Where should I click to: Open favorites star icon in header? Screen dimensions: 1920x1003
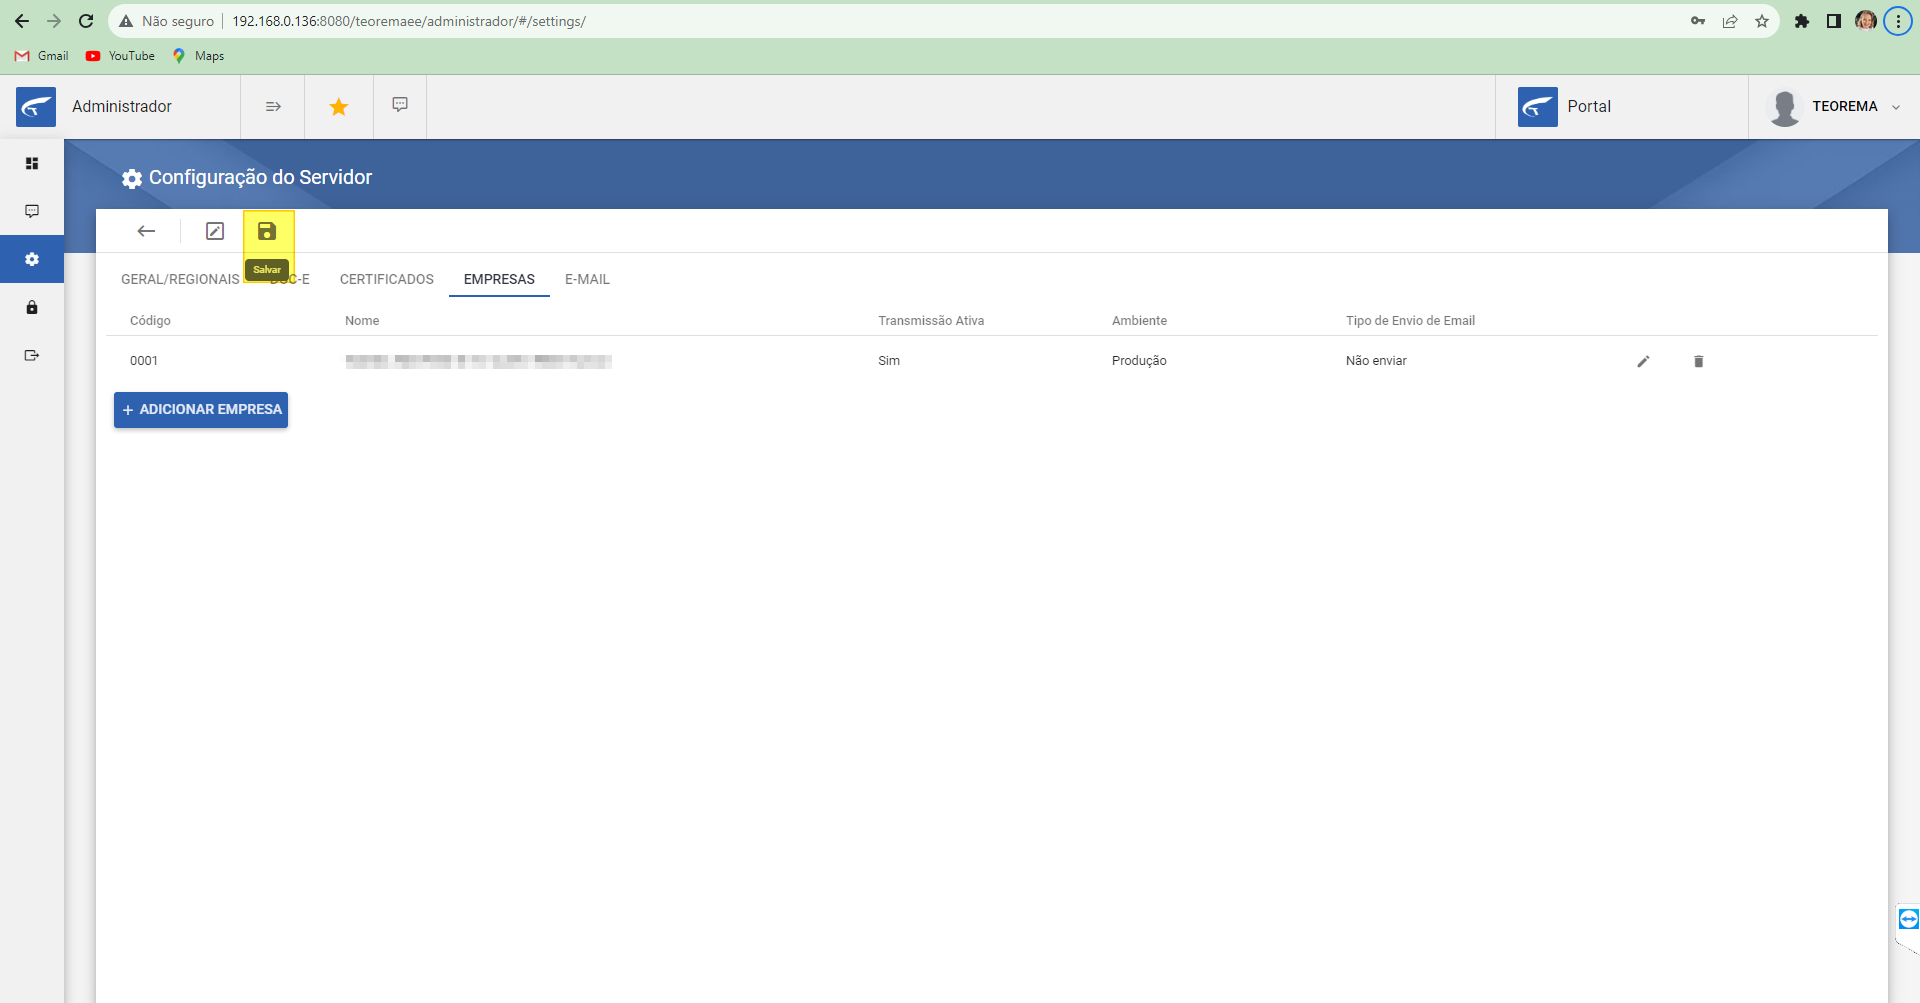[x=339, y=106]
